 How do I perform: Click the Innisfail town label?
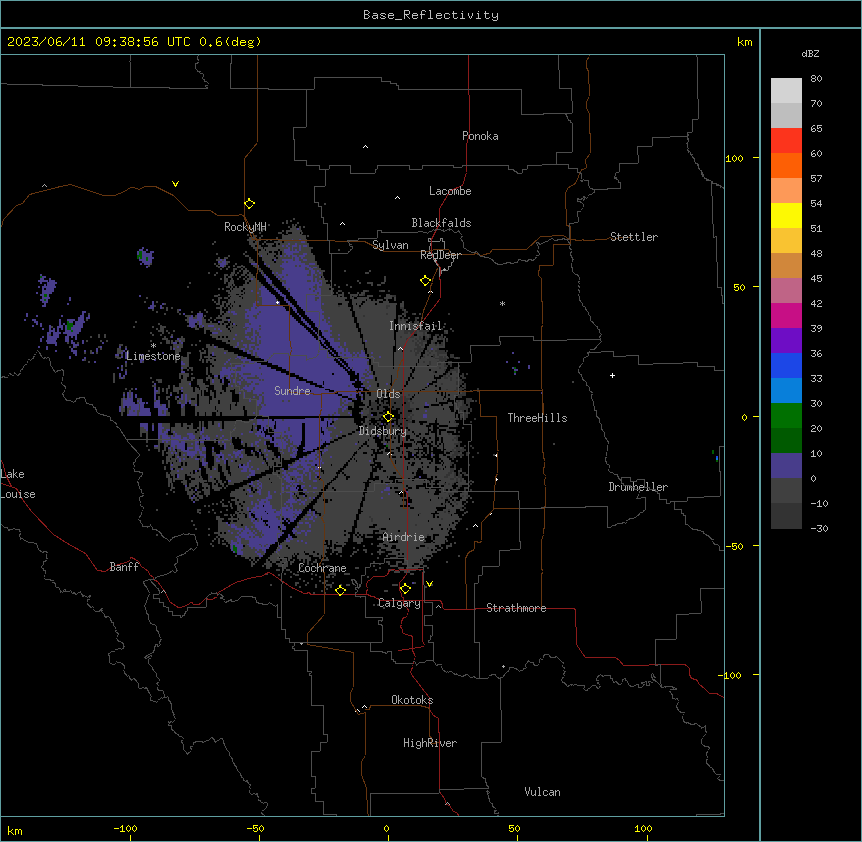tap(415, 326)
